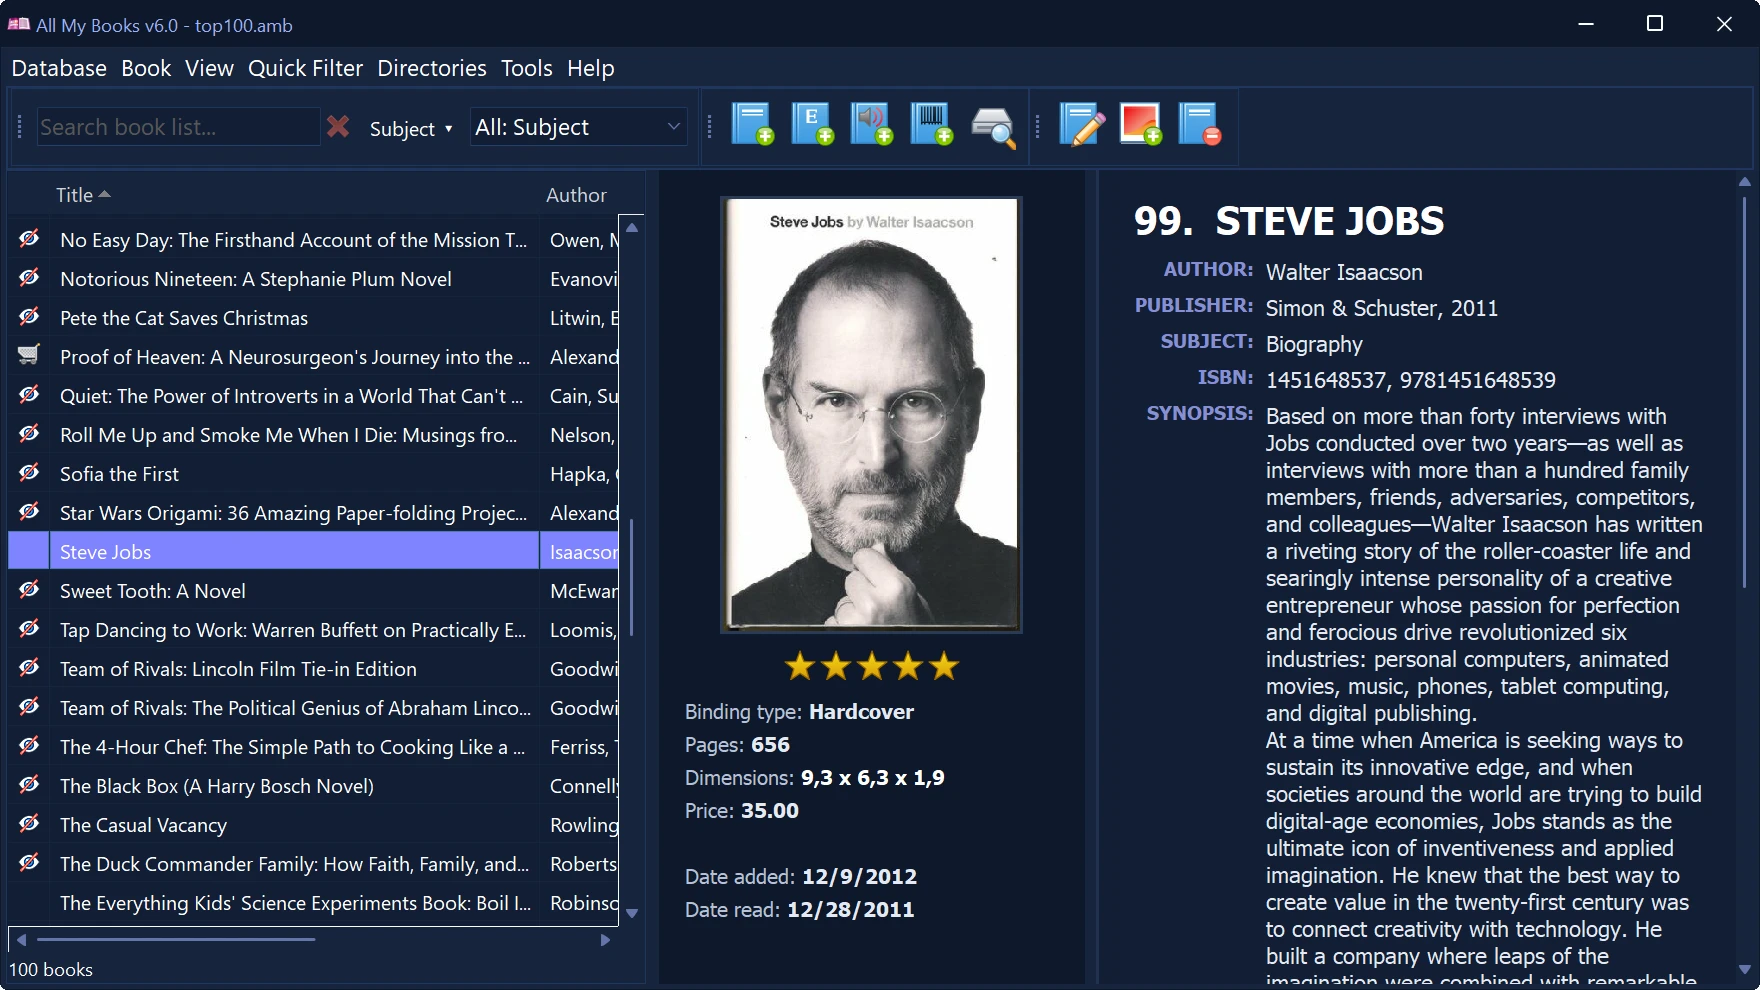This screenshot has width=1760, height=990.
Task: Select the book "The Casual Vacancy"
Action: pyautogui.click(x=143, y=825)
